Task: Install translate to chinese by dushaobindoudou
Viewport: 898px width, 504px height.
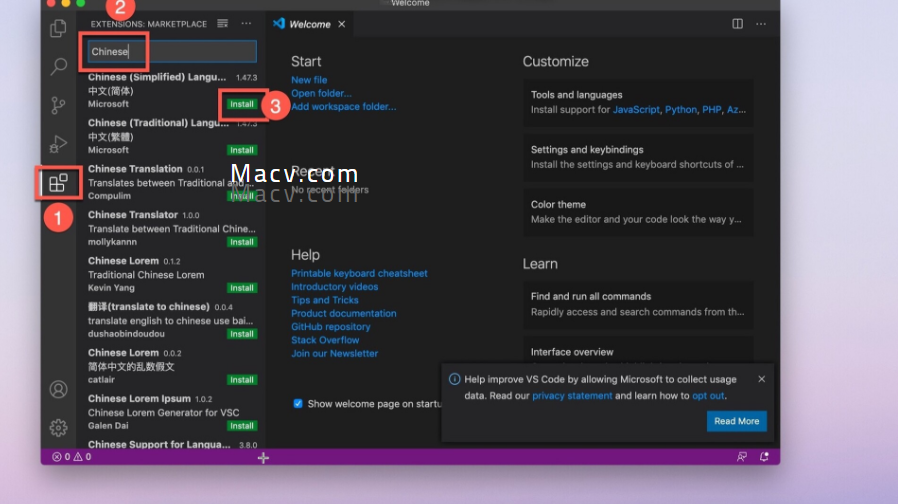Action: 242,334
